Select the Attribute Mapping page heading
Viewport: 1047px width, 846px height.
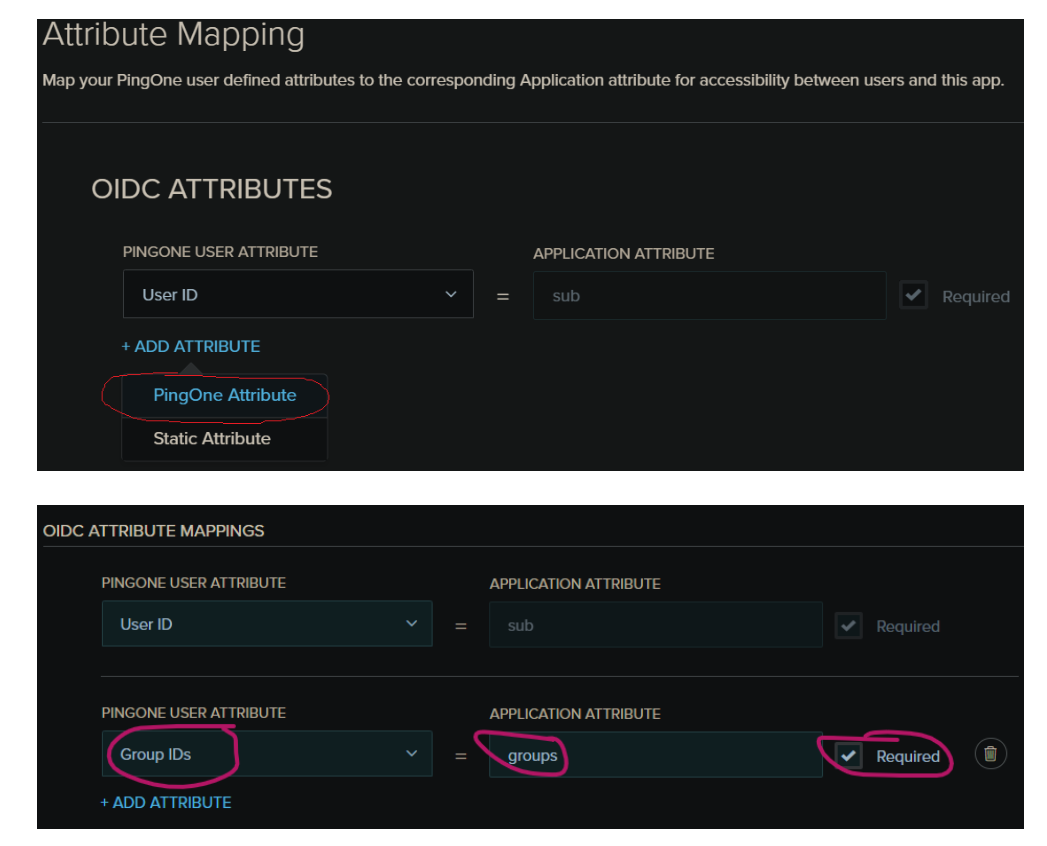pos(174,35)
